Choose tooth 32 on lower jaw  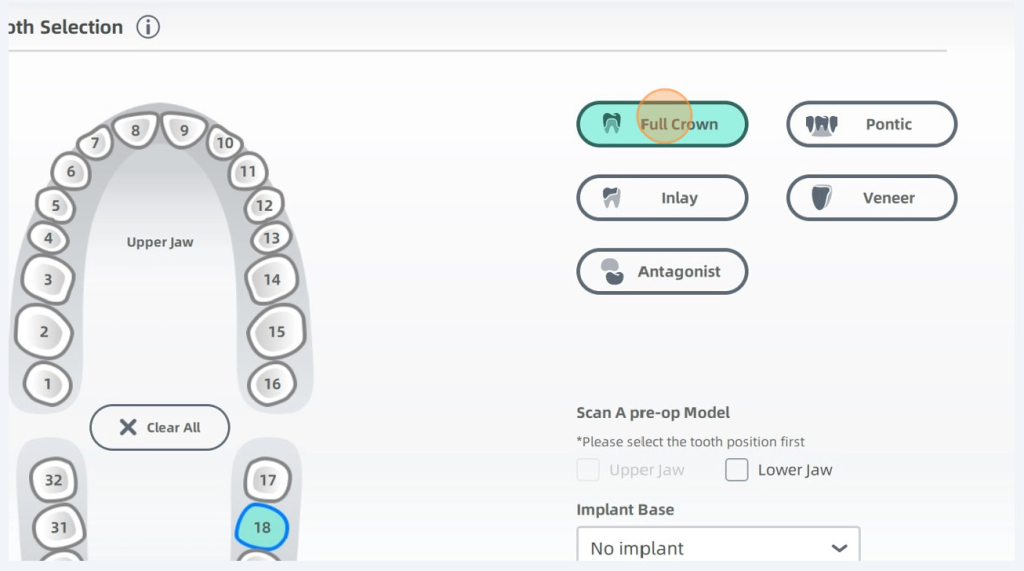(x=53, y=480)
